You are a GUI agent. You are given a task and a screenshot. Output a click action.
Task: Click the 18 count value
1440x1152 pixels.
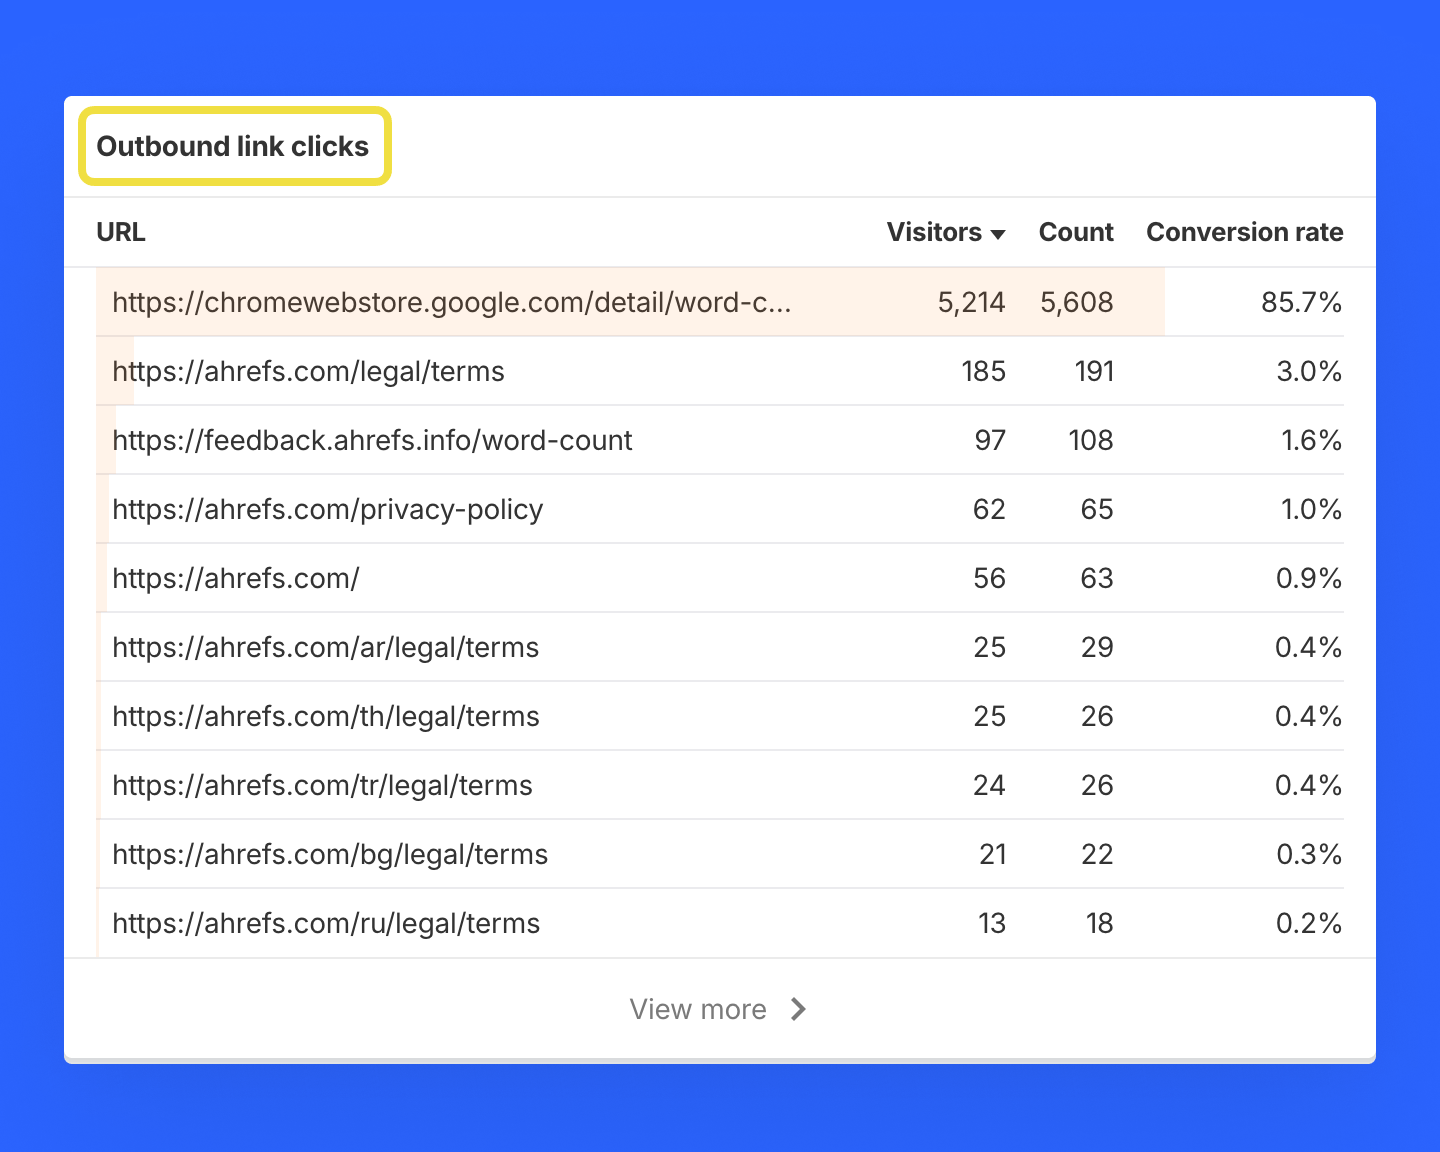coord(1099,923)
